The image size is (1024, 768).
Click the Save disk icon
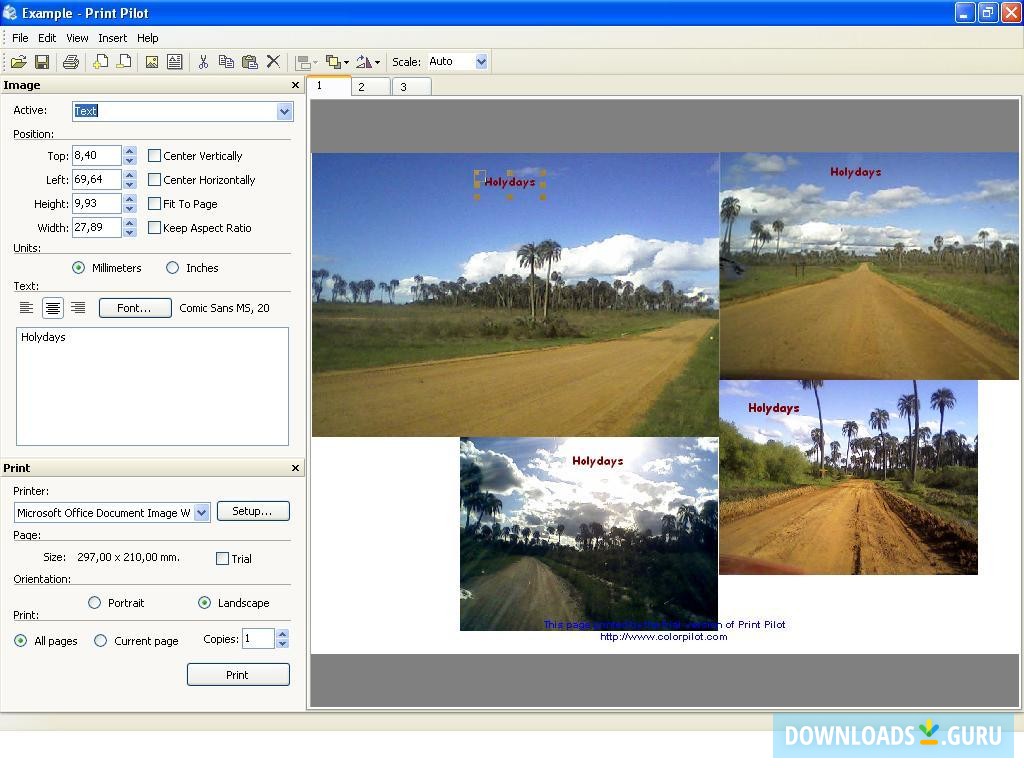coord(42,62)
